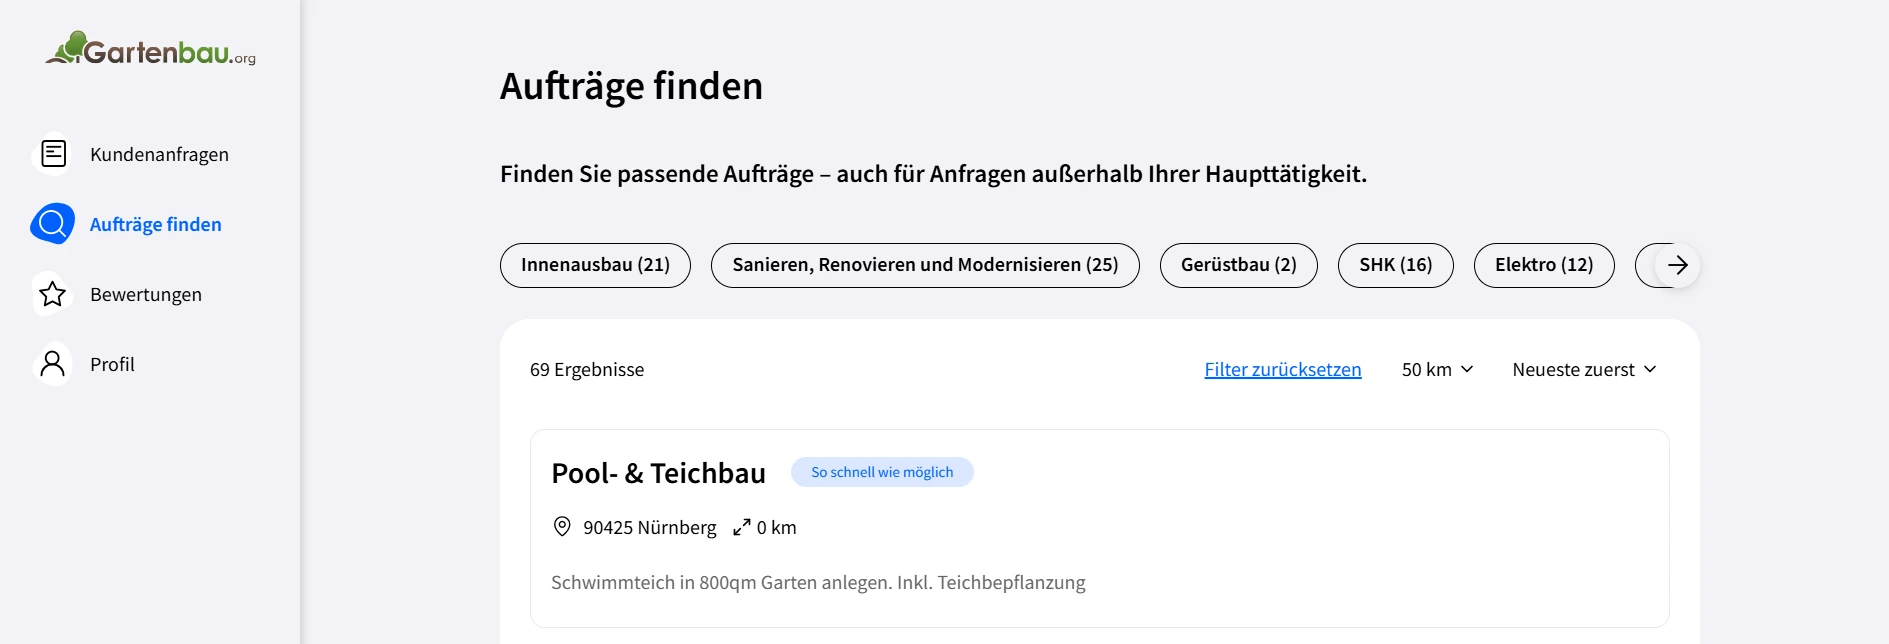Filter by SHK (16)
This screenshot has width=1889, height=644.
click(x=1396, y=265)
